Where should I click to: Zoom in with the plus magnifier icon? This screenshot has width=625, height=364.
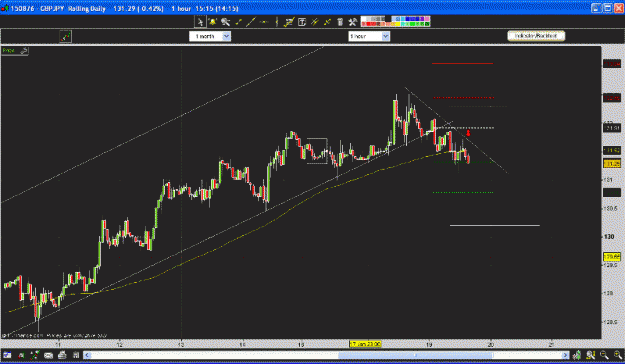[x=618, y=355]
